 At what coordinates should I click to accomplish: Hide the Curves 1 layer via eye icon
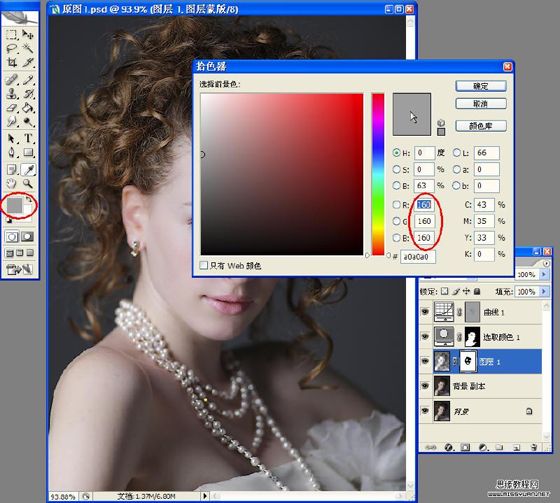pos(425,312)
